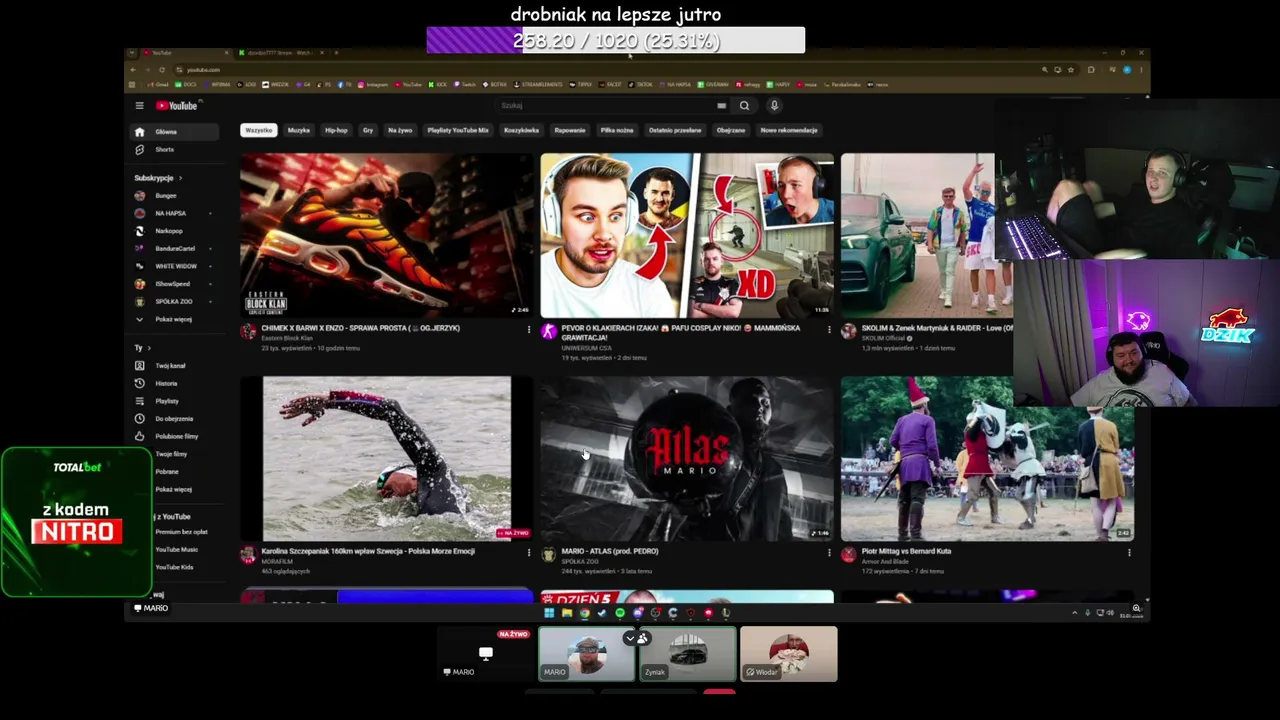Screen dimensions: 1280x720
Task: Open Chrome from the taskbar
Action: (x=584, y=613)
